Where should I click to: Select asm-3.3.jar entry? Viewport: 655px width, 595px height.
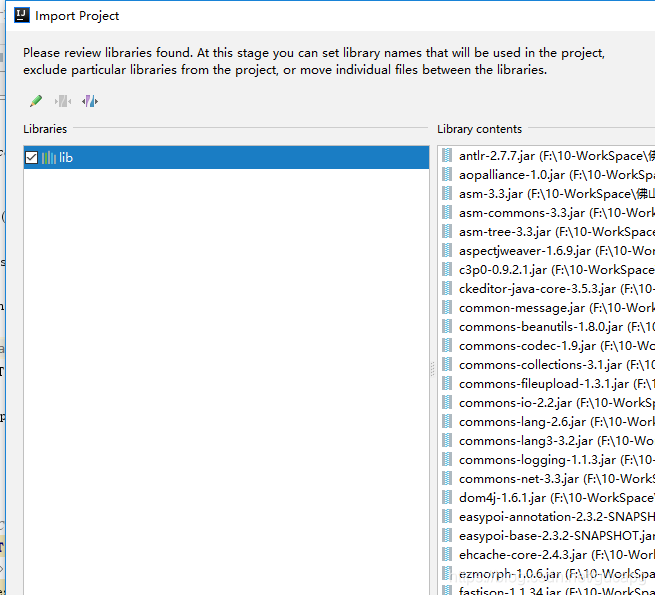[x=548, y=194]
